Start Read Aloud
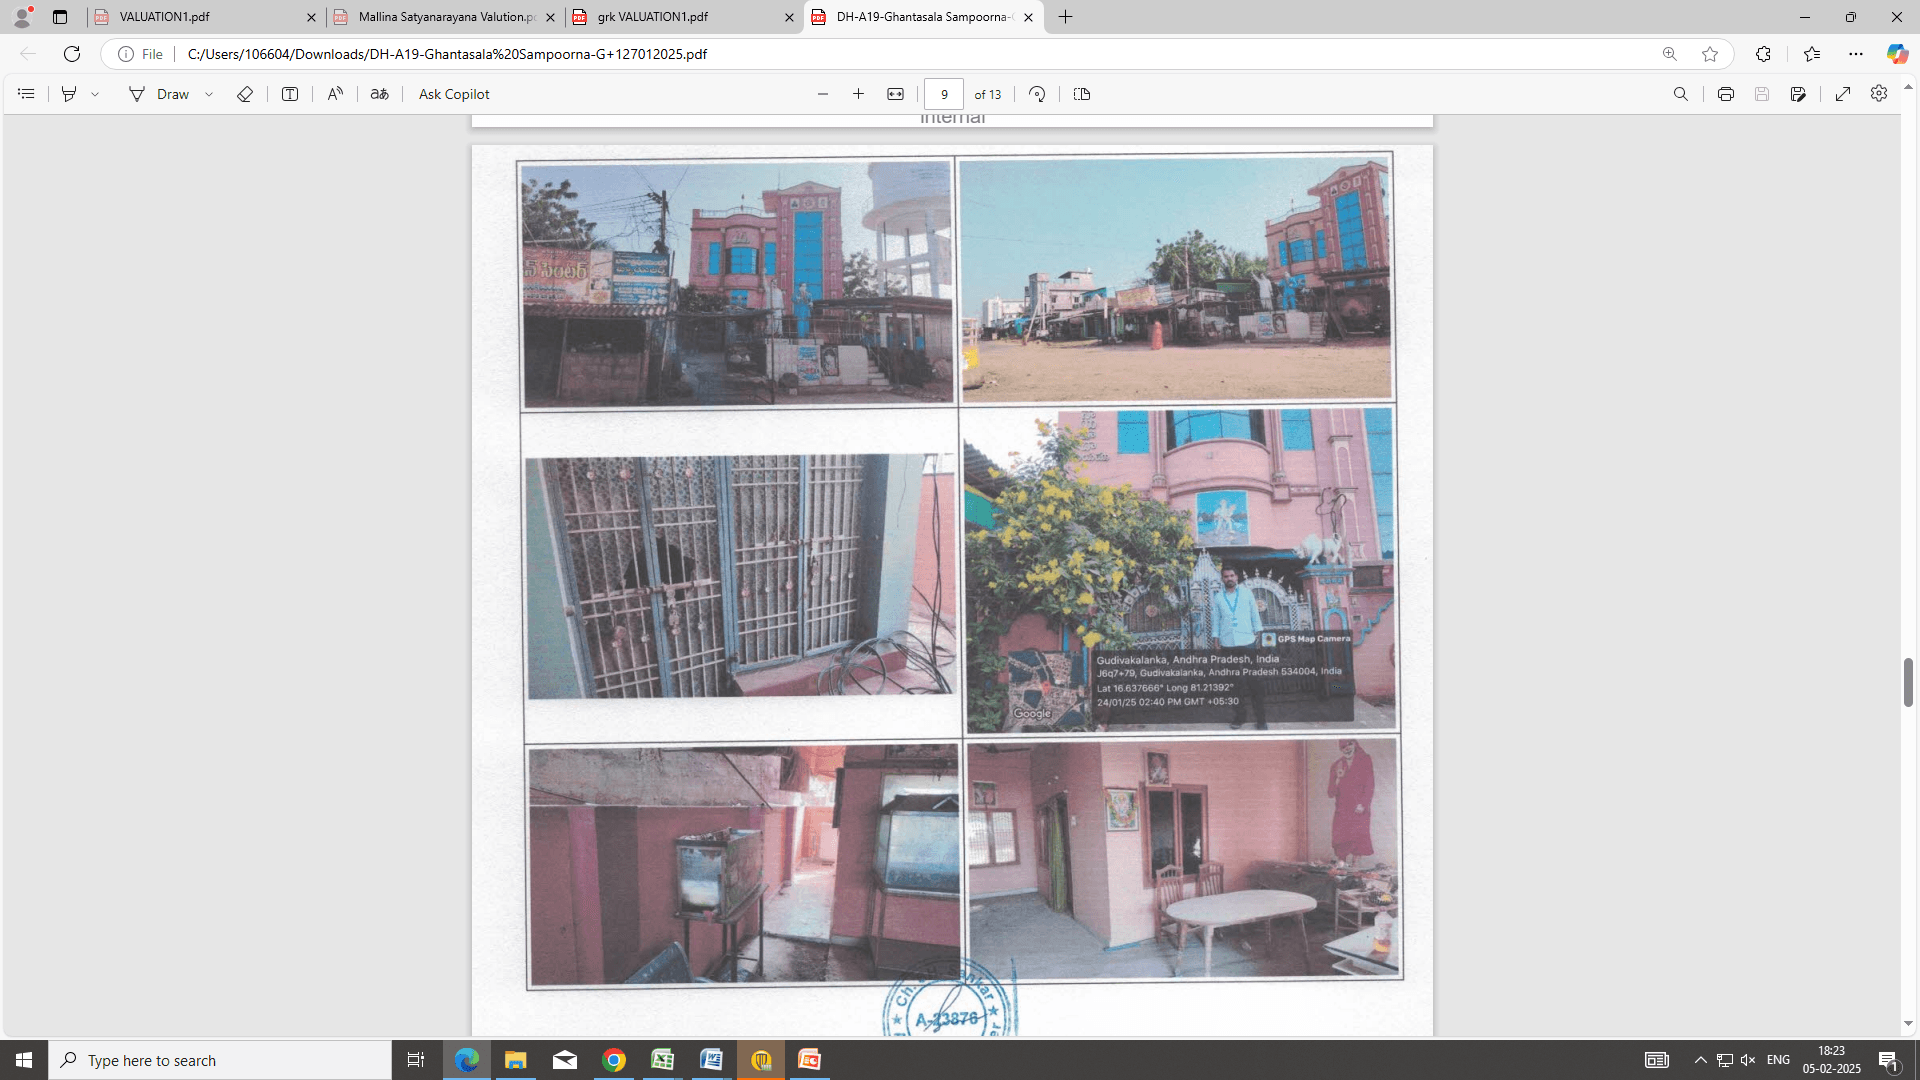 coord(335,94)
